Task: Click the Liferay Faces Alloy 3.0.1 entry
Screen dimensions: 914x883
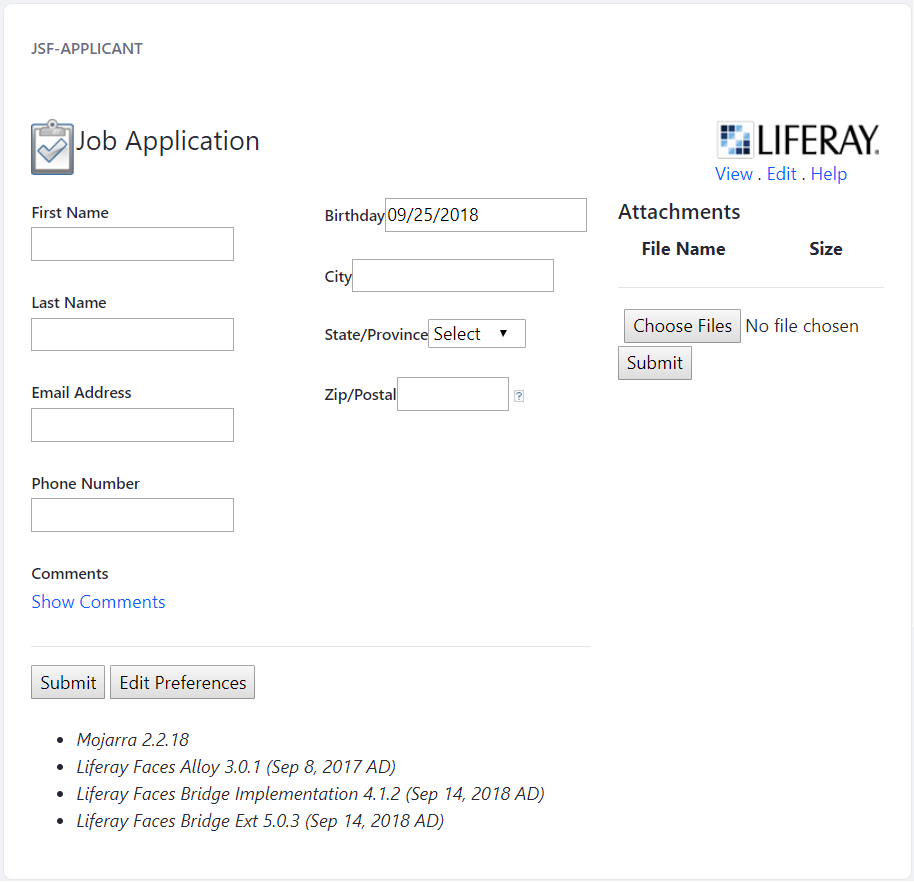Action: coord(236,766)
